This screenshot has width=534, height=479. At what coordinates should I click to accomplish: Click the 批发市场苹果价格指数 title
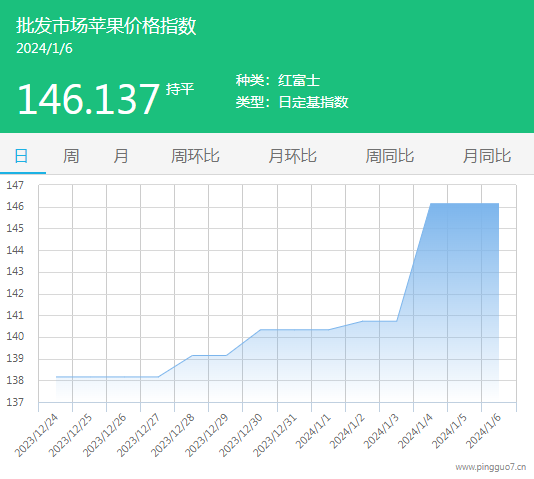(x=106, y=26)
